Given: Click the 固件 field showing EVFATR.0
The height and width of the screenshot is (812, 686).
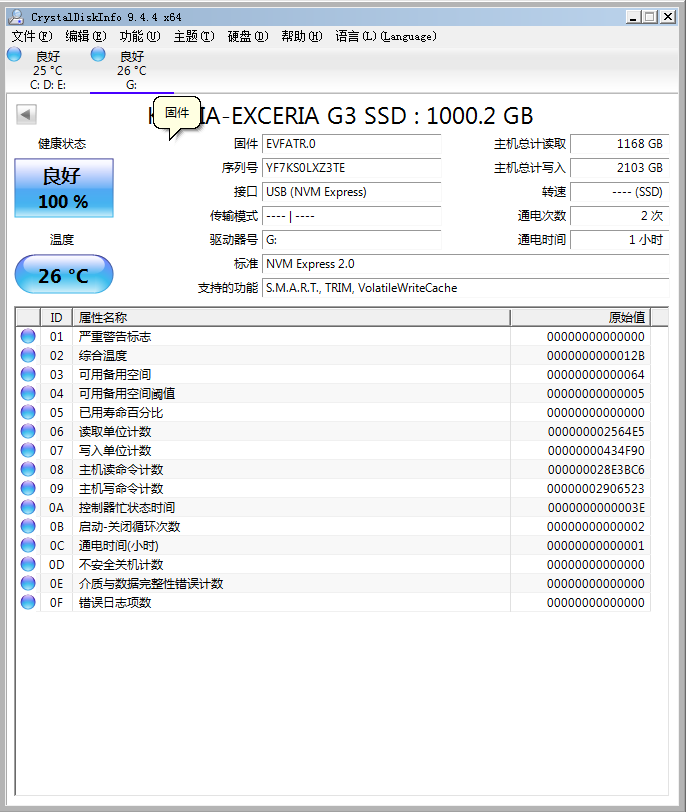Looking at the screenshot, I should pos(352,144).
